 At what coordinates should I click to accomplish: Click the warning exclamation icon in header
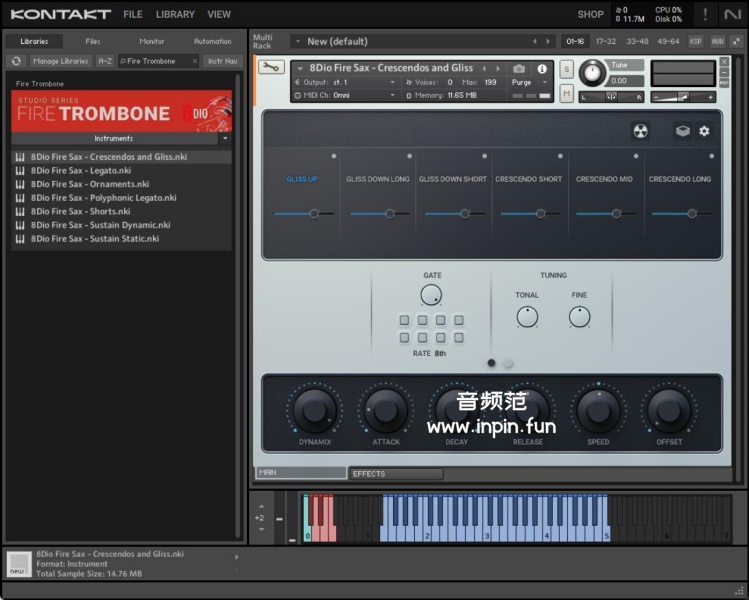705,15
